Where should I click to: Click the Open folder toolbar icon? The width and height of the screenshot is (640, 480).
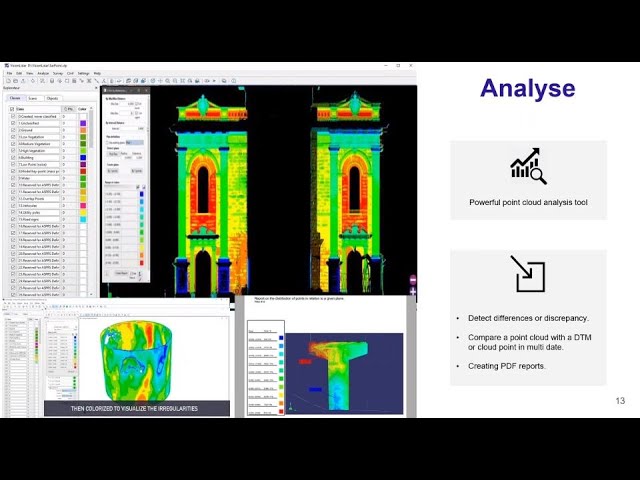click(15, 81)
